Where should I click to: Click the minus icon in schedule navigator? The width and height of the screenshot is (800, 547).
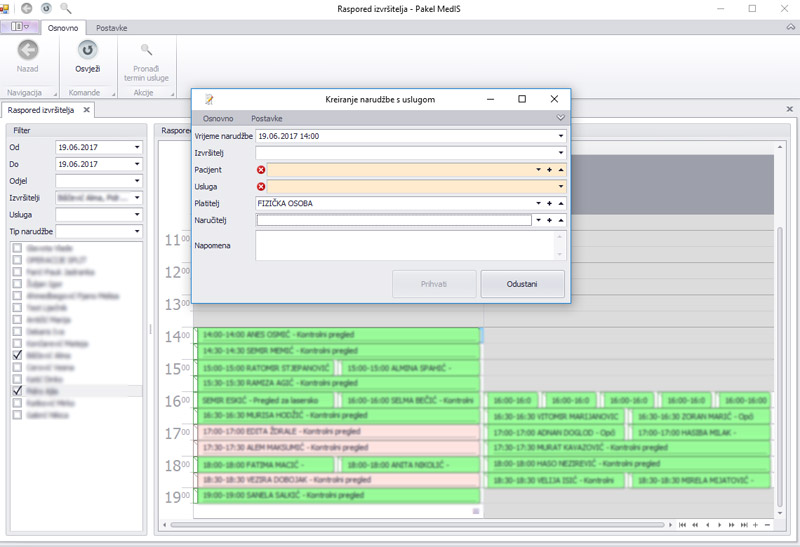[767, 525]
